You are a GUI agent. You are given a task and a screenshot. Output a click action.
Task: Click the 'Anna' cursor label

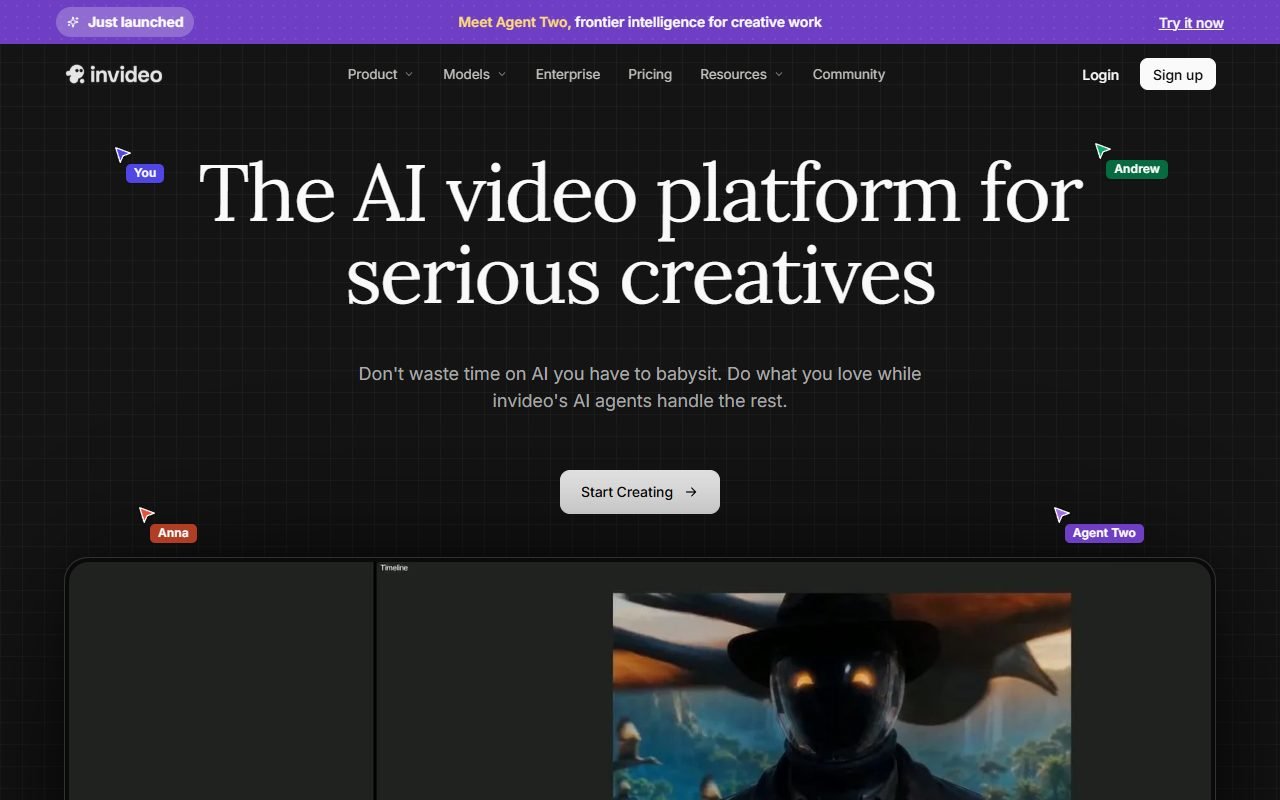click(173, 533)
